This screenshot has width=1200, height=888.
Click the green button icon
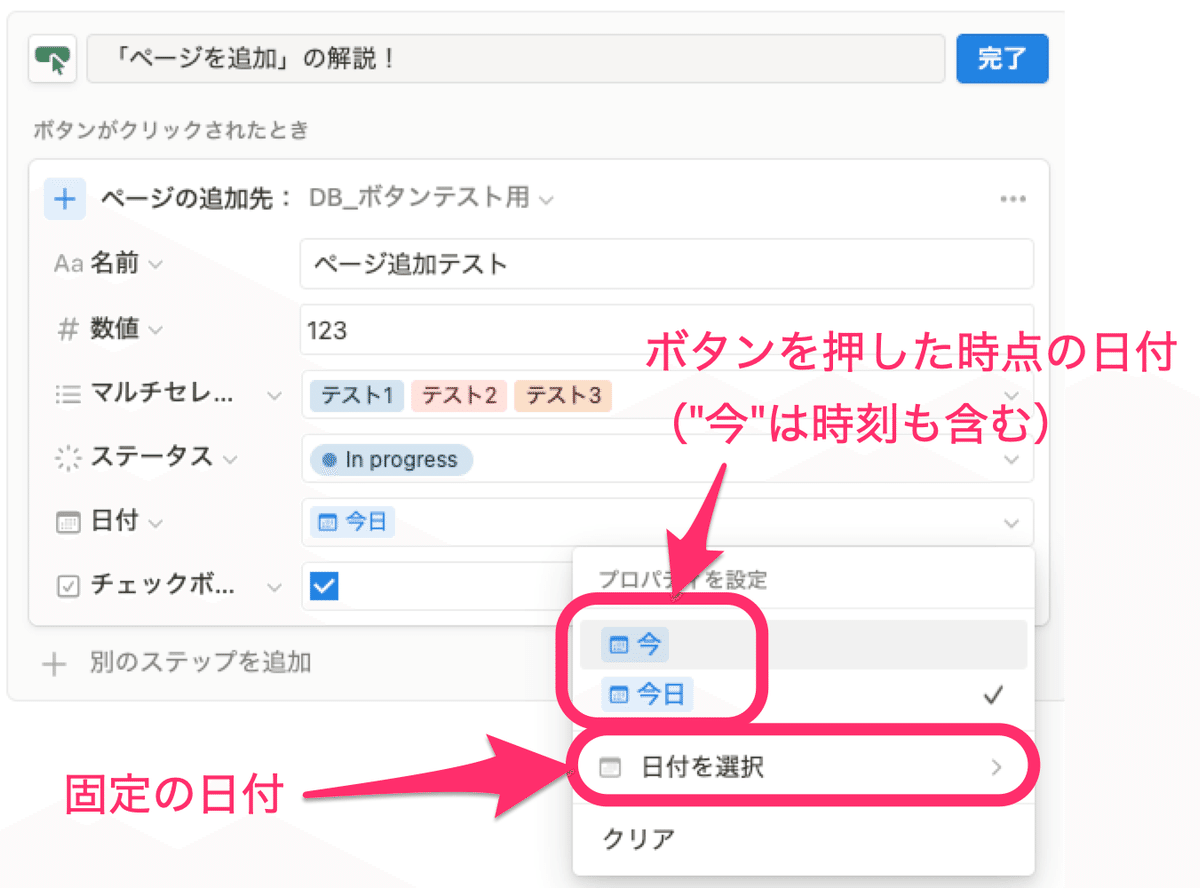pyautogui.click(x=55, y=59)
